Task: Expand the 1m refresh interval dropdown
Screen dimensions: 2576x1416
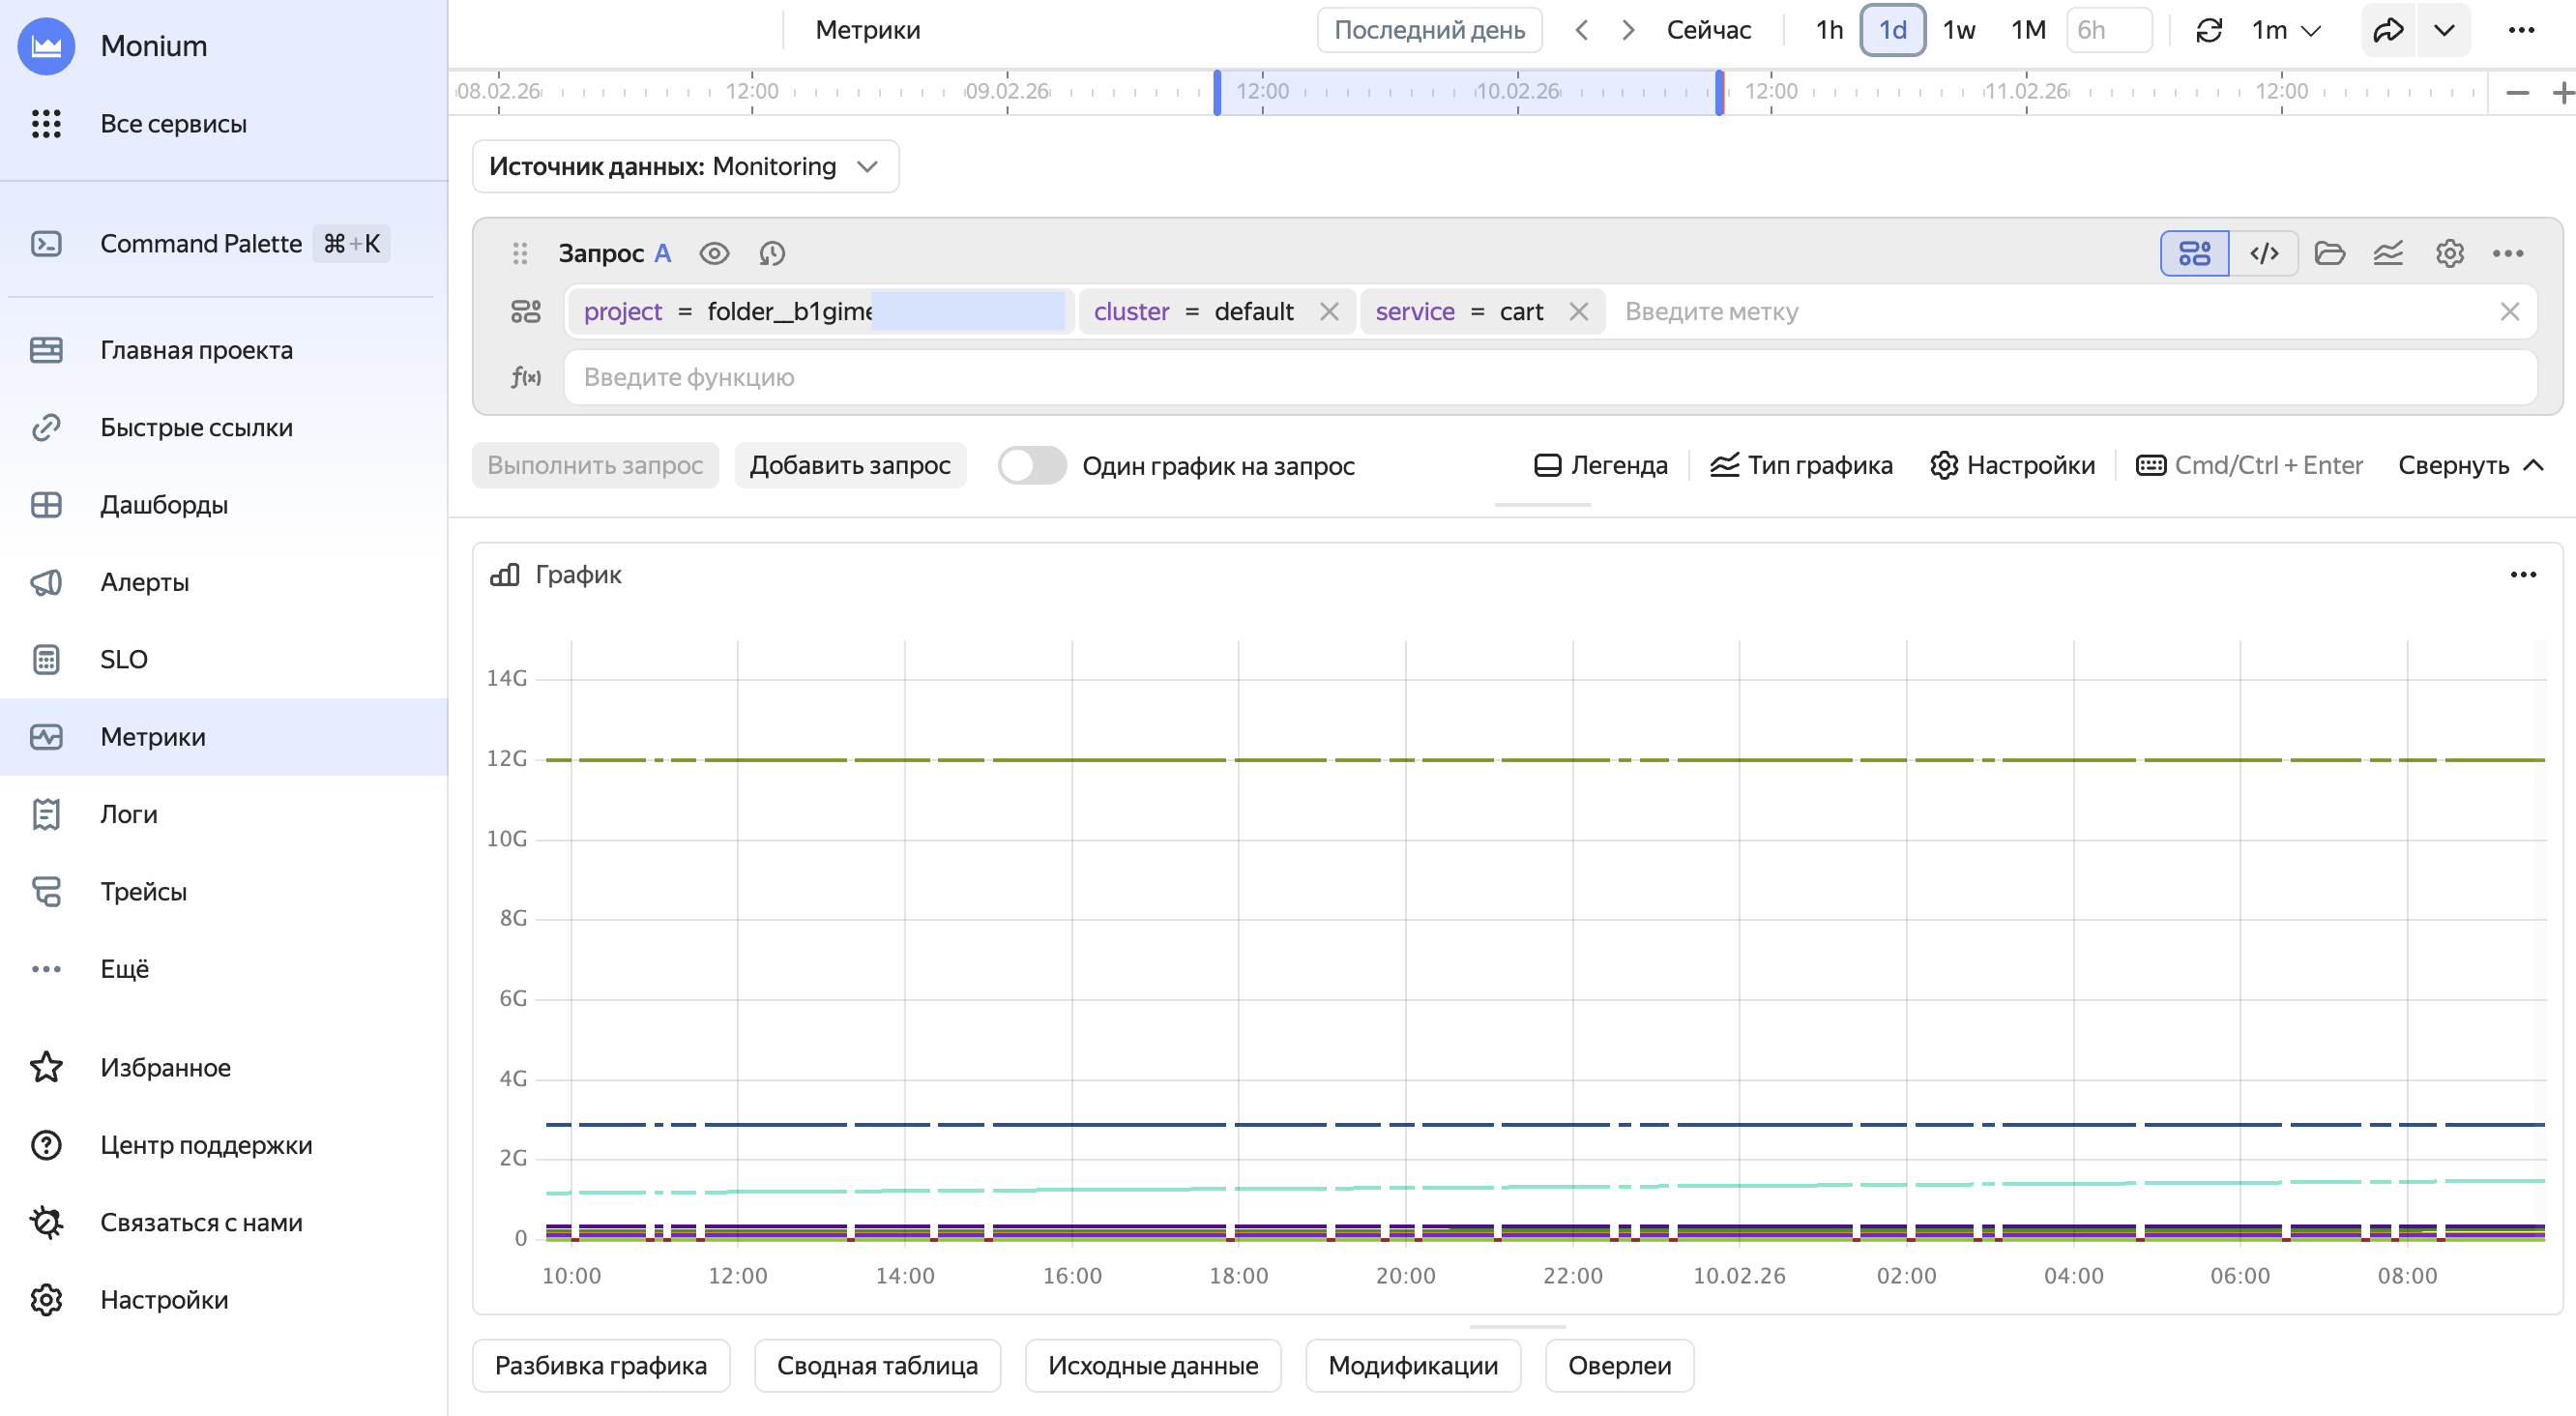Action: [2286, 30]
